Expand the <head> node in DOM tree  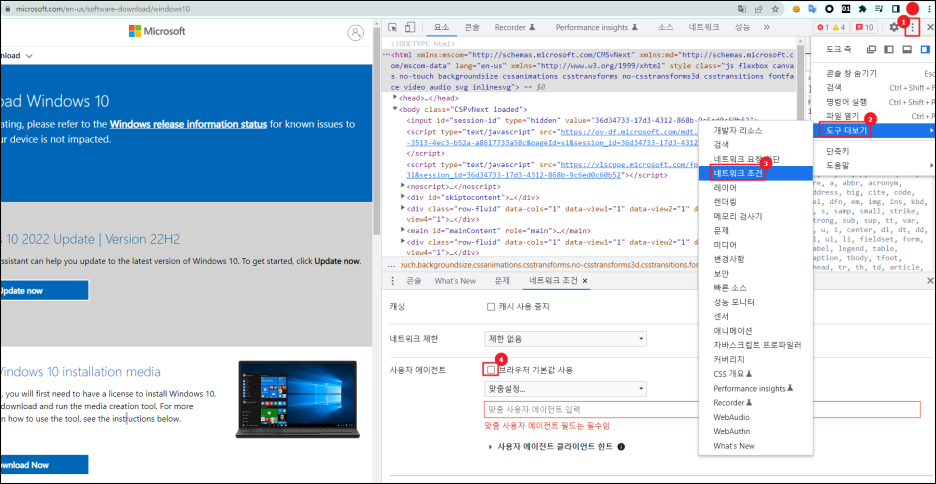(395, 97)
